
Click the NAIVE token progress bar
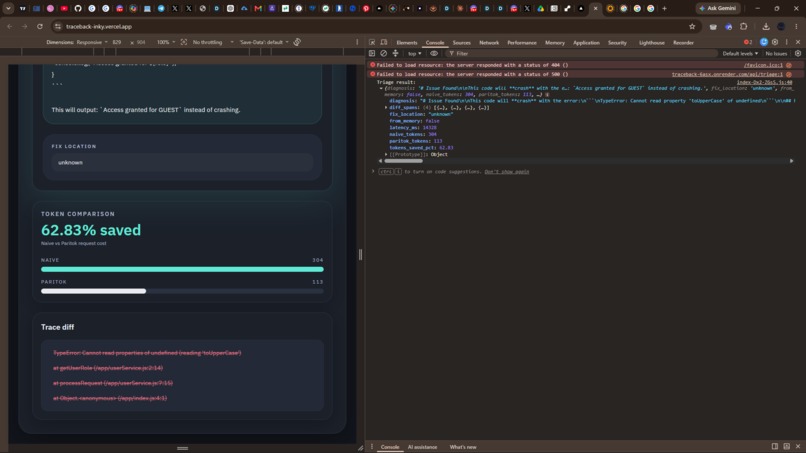click(x=182, y=269)
